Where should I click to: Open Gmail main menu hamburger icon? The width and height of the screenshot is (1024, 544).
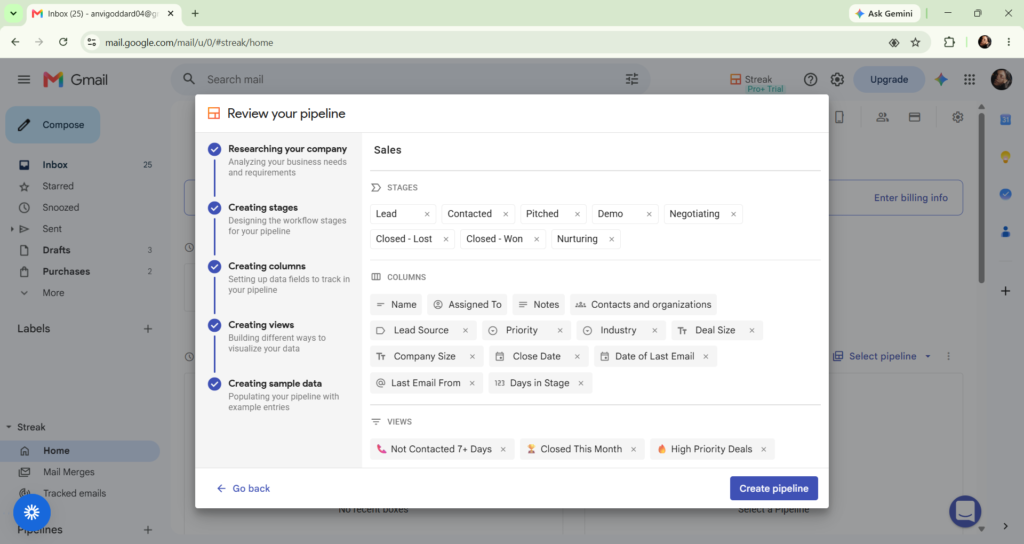tap(24, 80)
